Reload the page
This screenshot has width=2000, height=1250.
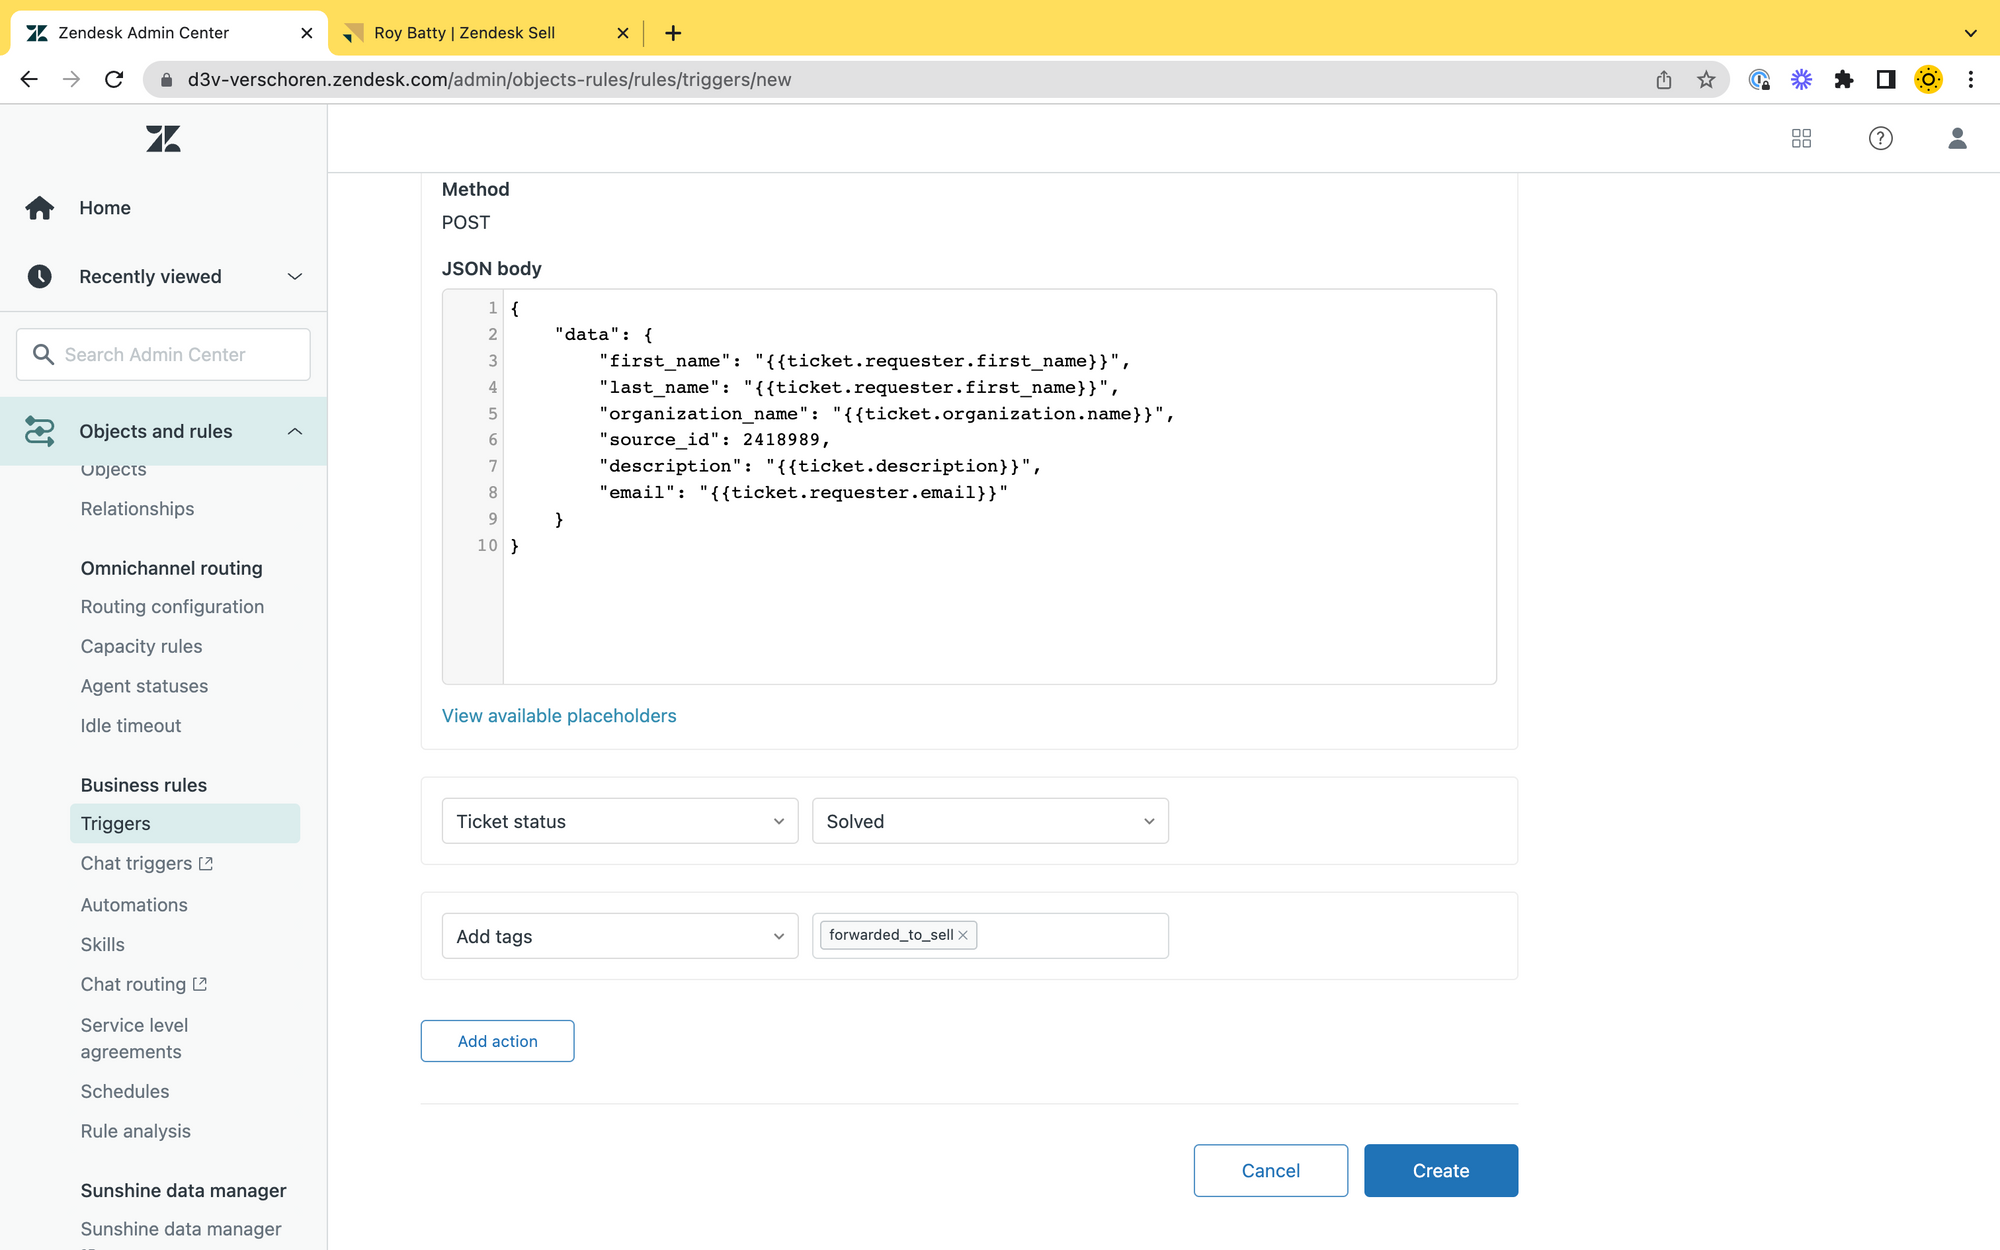114,80
